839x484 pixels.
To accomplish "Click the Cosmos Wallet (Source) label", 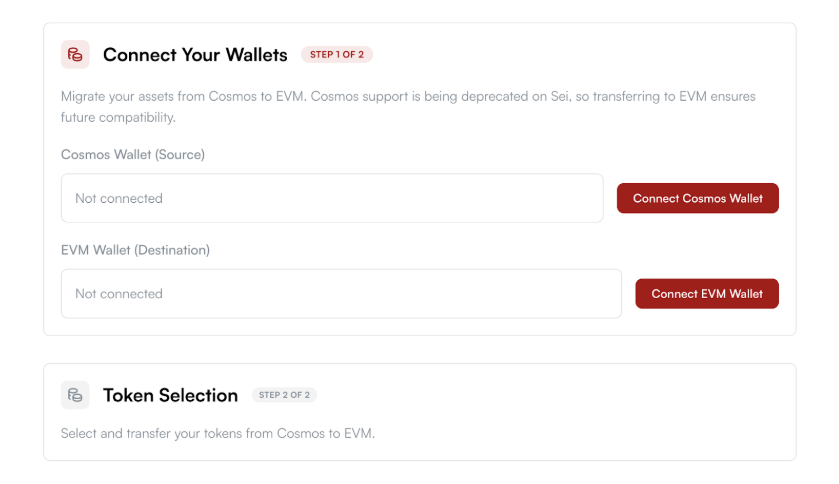I will pyautogui.click(x=132, y=154).
